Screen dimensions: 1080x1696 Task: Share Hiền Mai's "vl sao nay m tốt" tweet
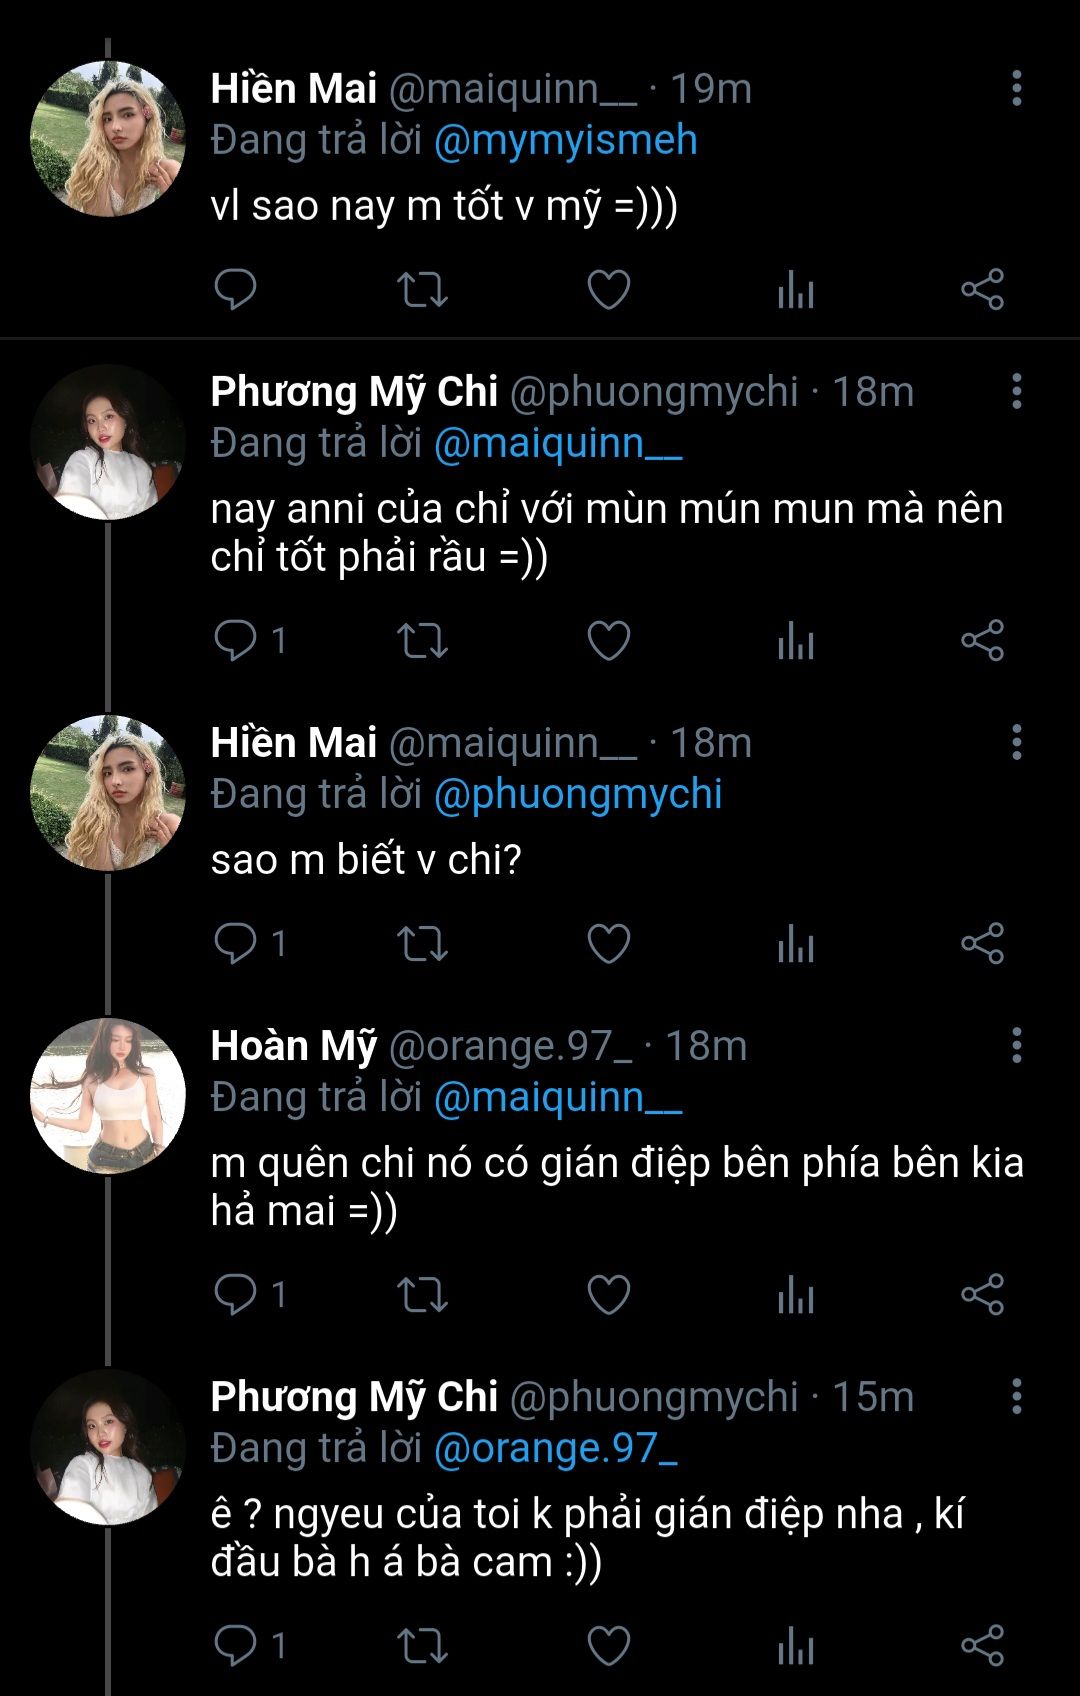[982, 290]
